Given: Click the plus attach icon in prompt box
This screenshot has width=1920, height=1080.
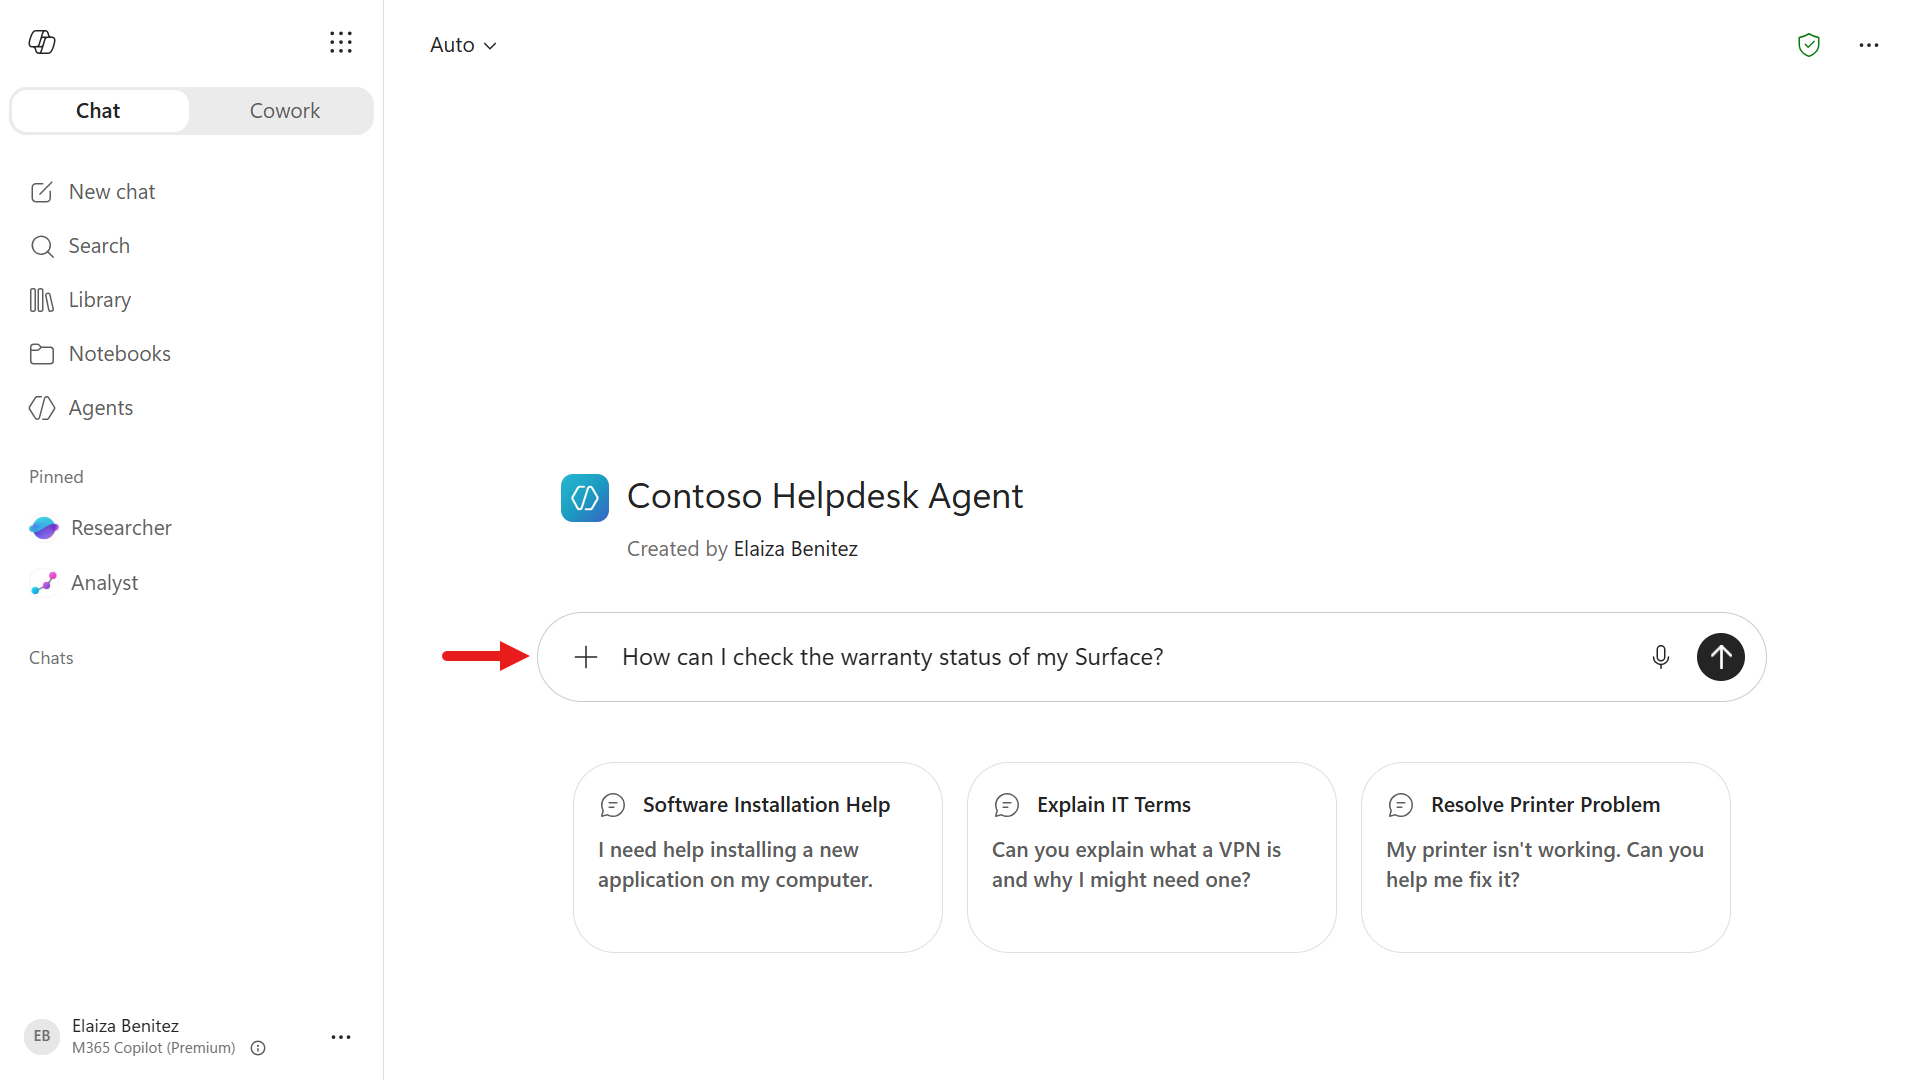Looking at the screenshot, I should 586,657.
